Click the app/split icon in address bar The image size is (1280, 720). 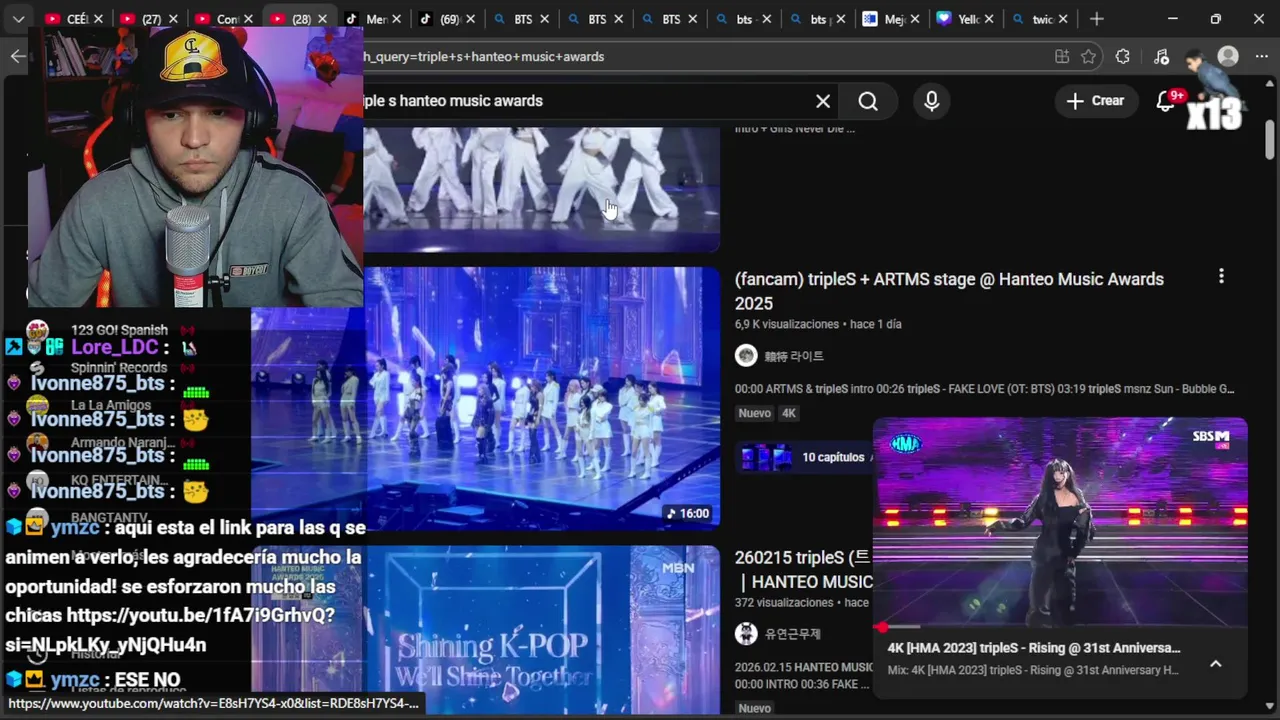1062,57
